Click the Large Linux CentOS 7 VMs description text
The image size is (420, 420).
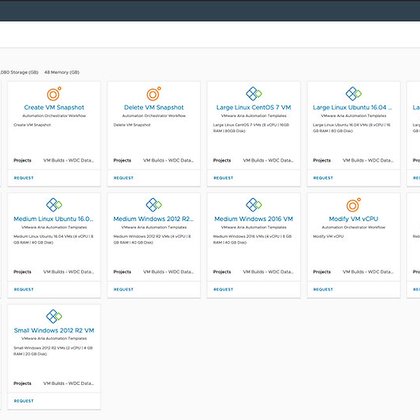(251, 128)
